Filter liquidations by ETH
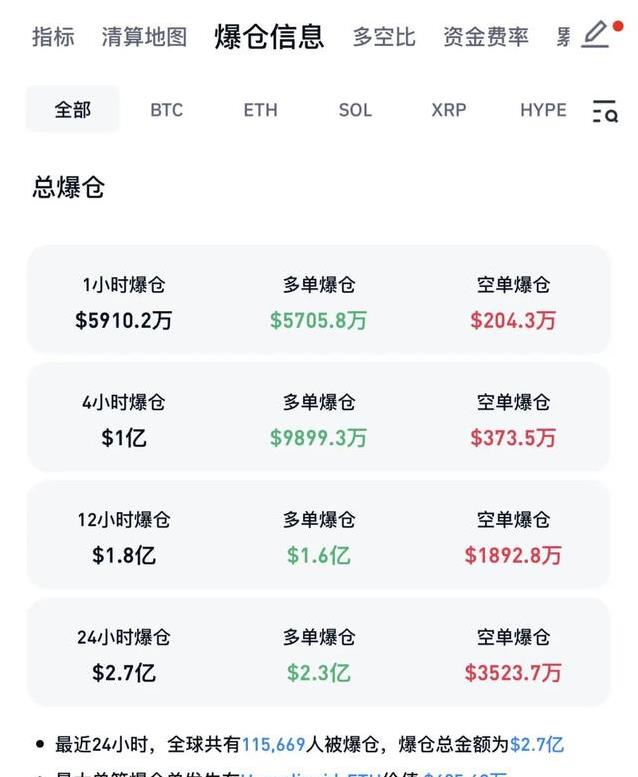Viewport: 638px width, 777px height. coord(261,110)
